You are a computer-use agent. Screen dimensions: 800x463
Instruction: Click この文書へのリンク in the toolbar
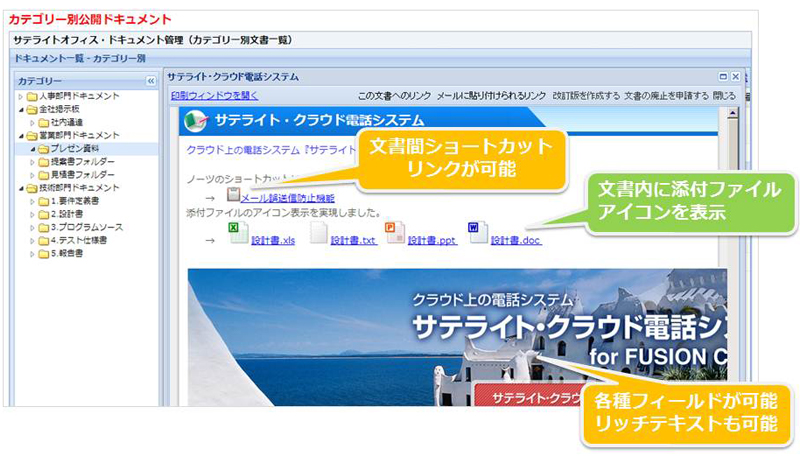(x=394, y=96)
